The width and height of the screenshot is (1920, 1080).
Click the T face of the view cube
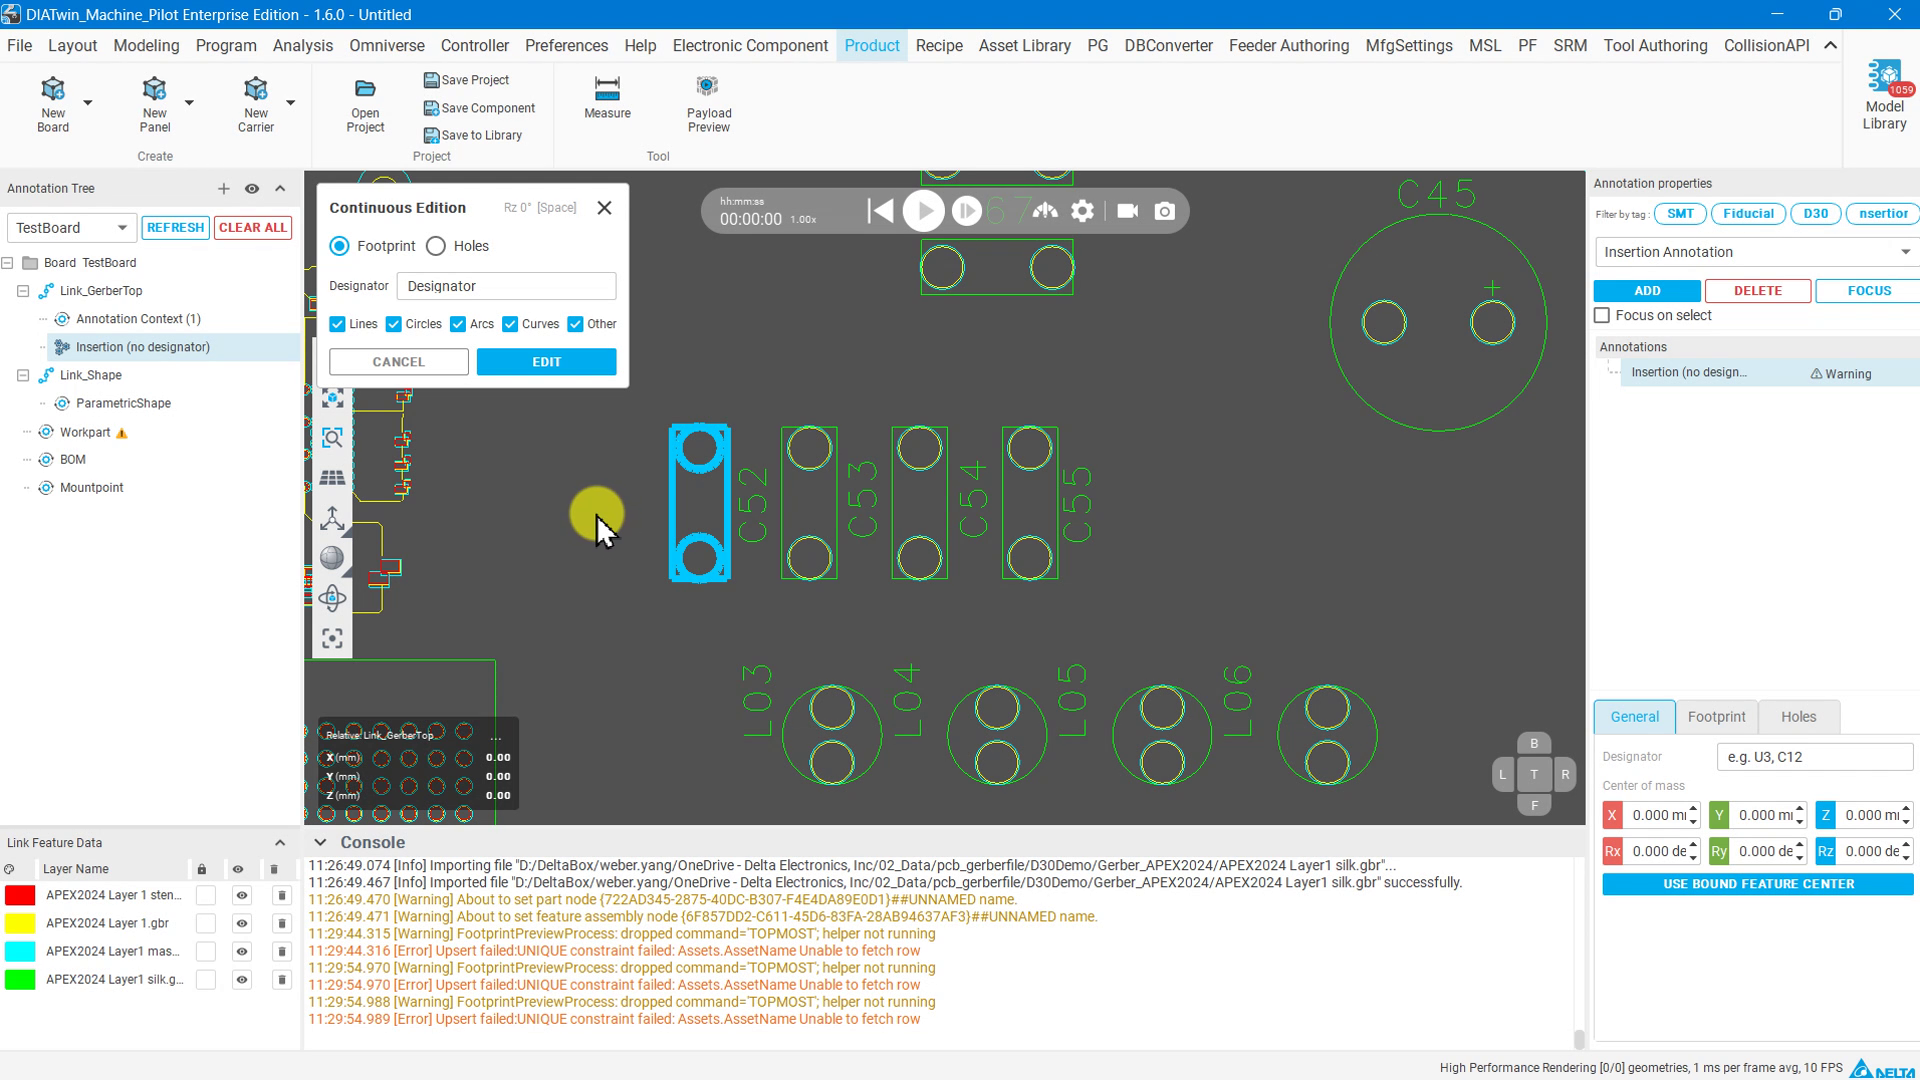[x=1534, y=774]
